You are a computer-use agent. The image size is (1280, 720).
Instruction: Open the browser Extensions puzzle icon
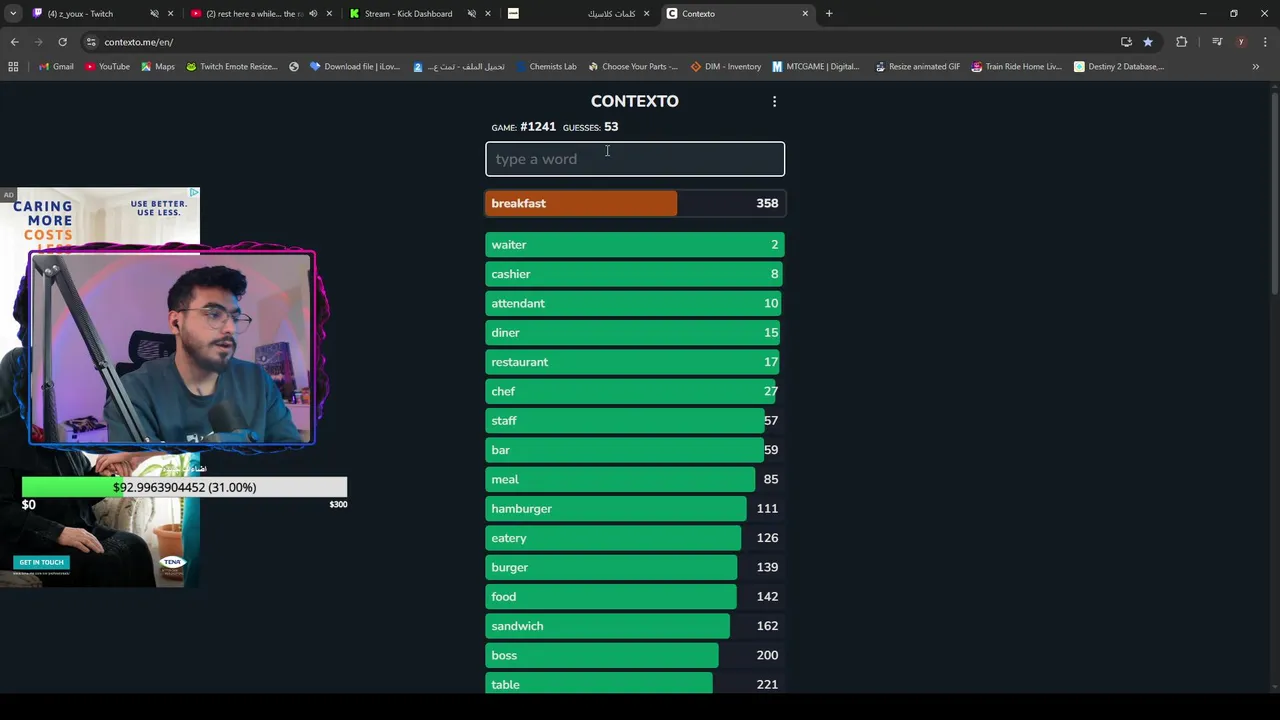pos(1182,42)
